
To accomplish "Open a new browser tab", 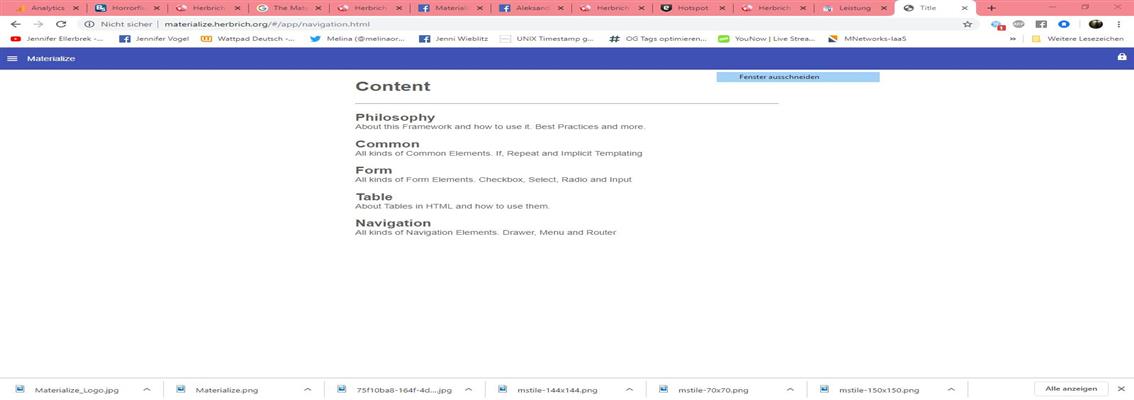I will (991, 8).
